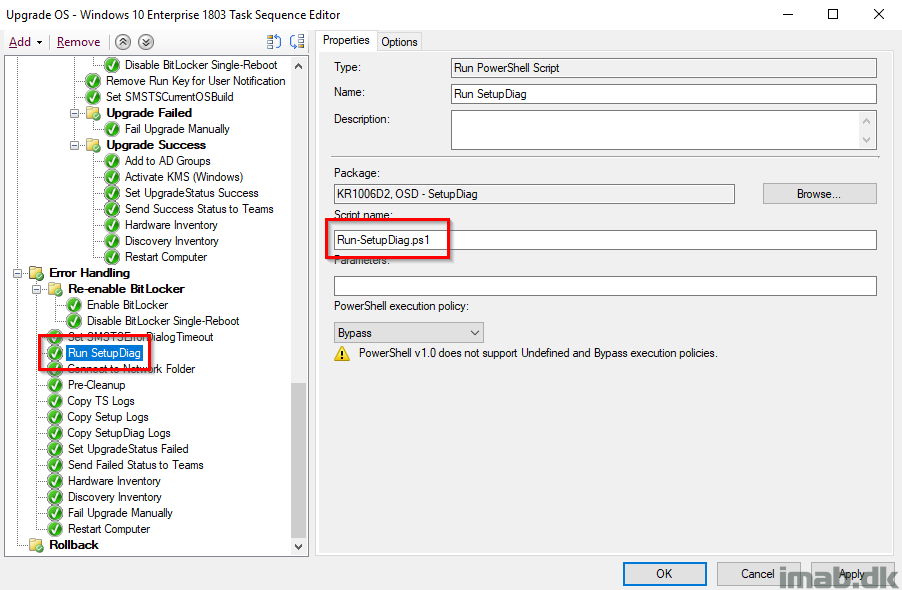Click the Cancel button
Viewport: 902px width, 590px height.
tap(758, 573)
